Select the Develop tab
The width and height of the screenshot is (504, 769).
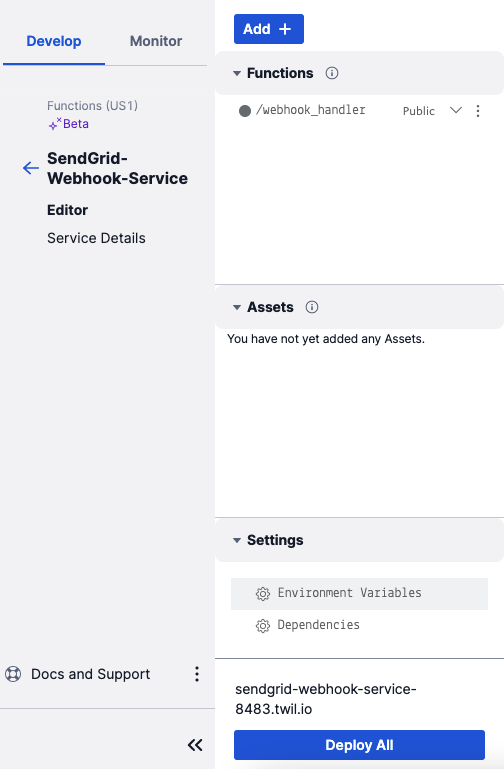coord(54,41)
